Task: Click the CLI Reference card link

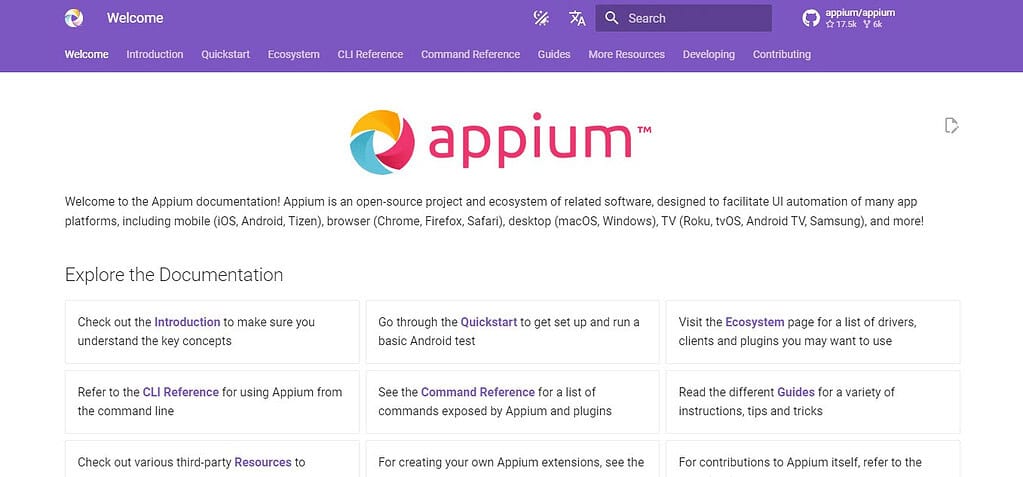Action: click(181, 392)
